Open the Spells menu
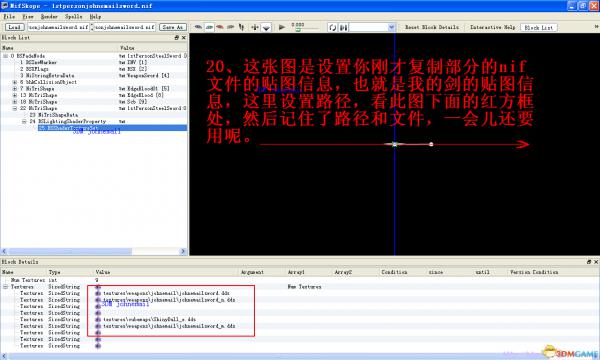The width and height of the screenshot is (600, 360). [73, 16]
